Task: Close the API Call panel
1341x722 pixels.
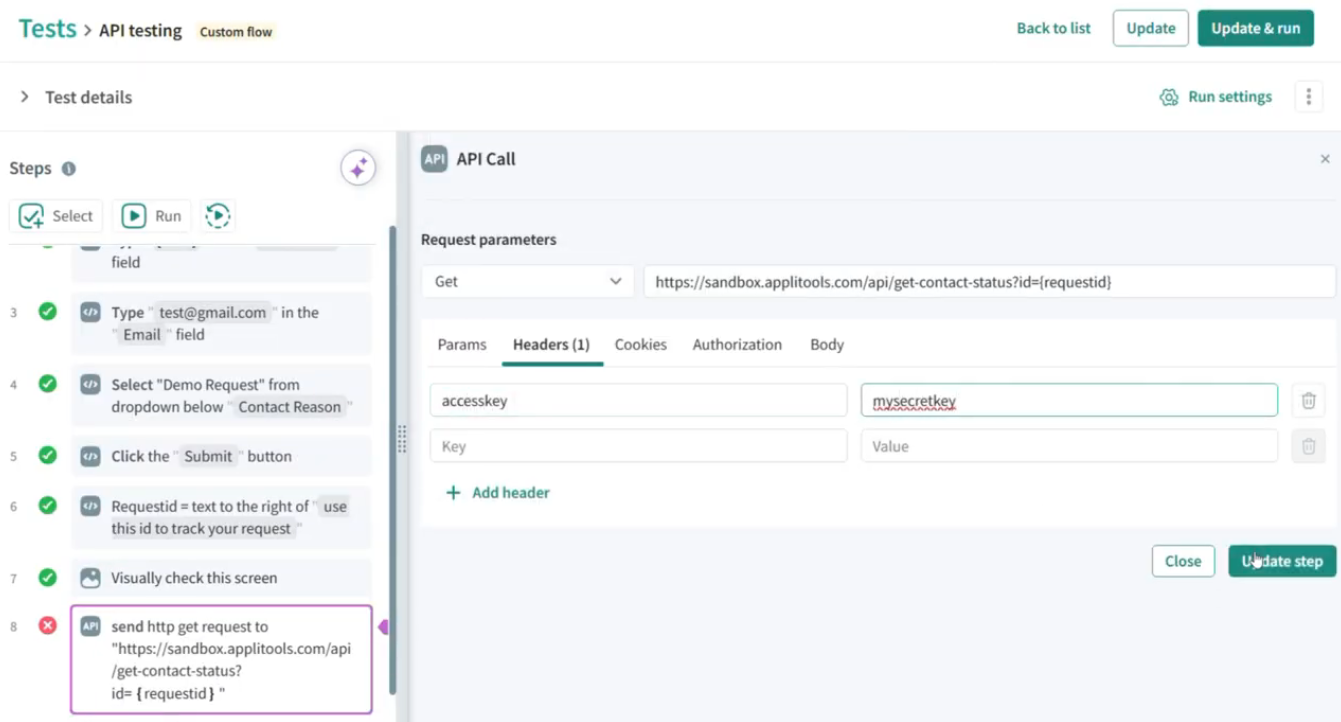Action: (x=1325, y=158)
